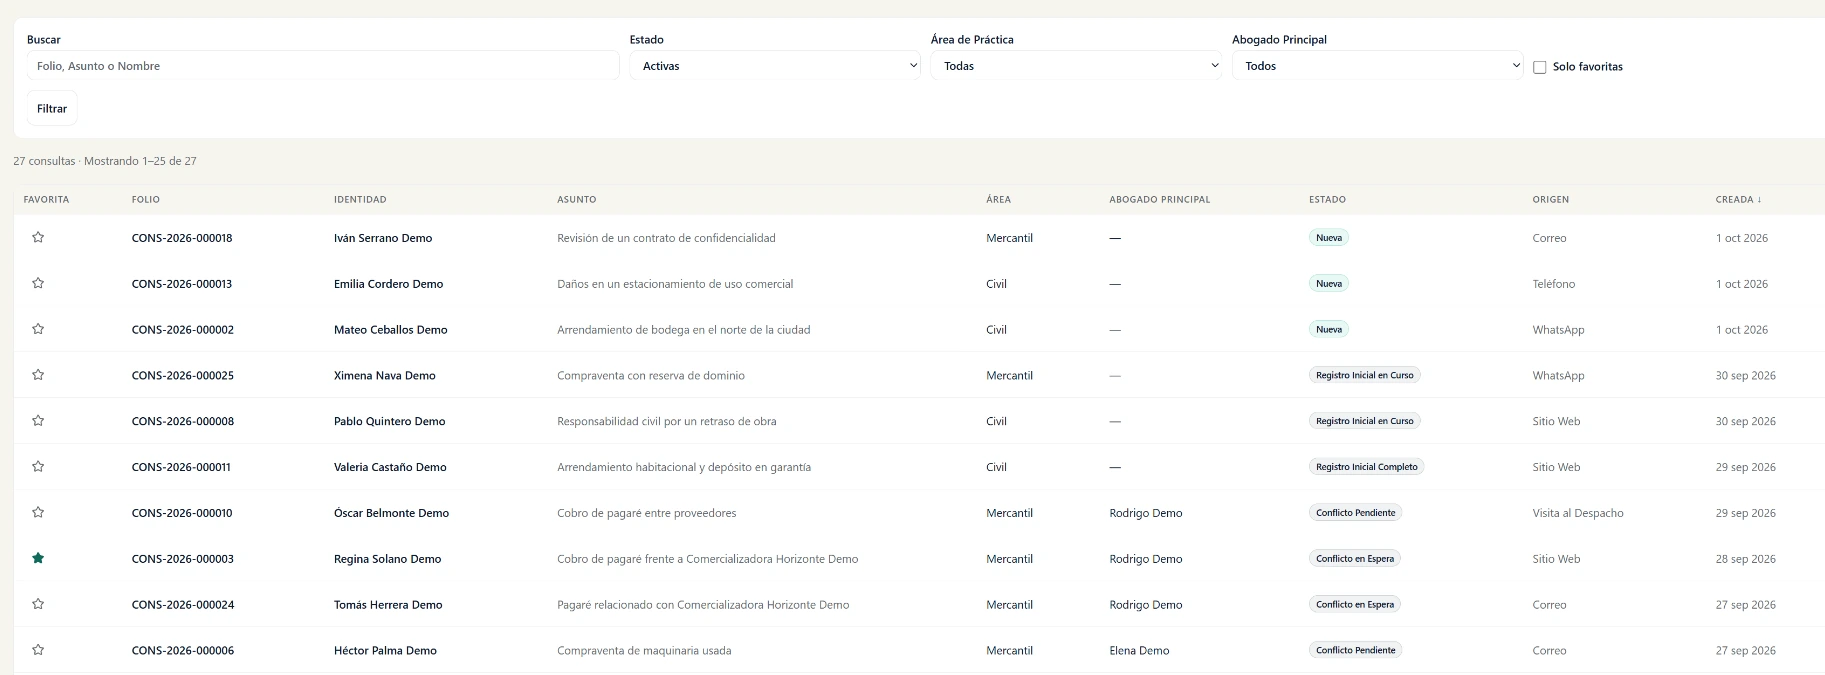Sort by the Creada column header

[x=1739, y=200]
